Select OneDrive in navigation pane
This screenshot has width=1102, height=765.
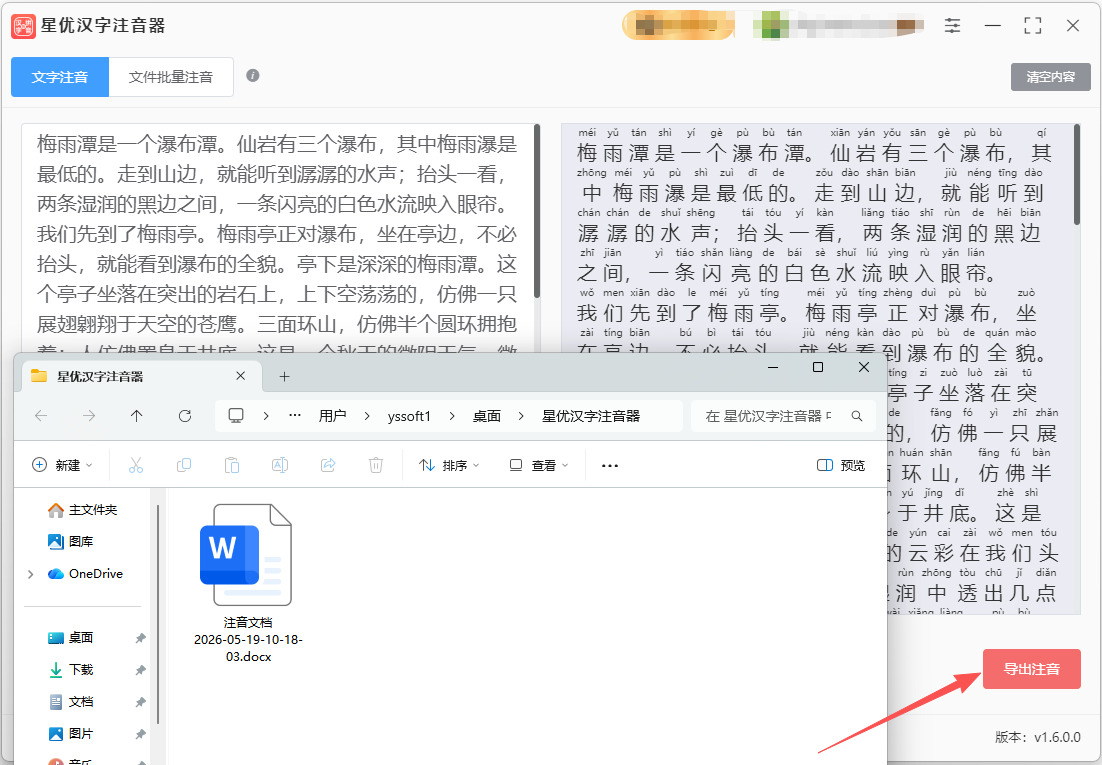click(85, 574)
